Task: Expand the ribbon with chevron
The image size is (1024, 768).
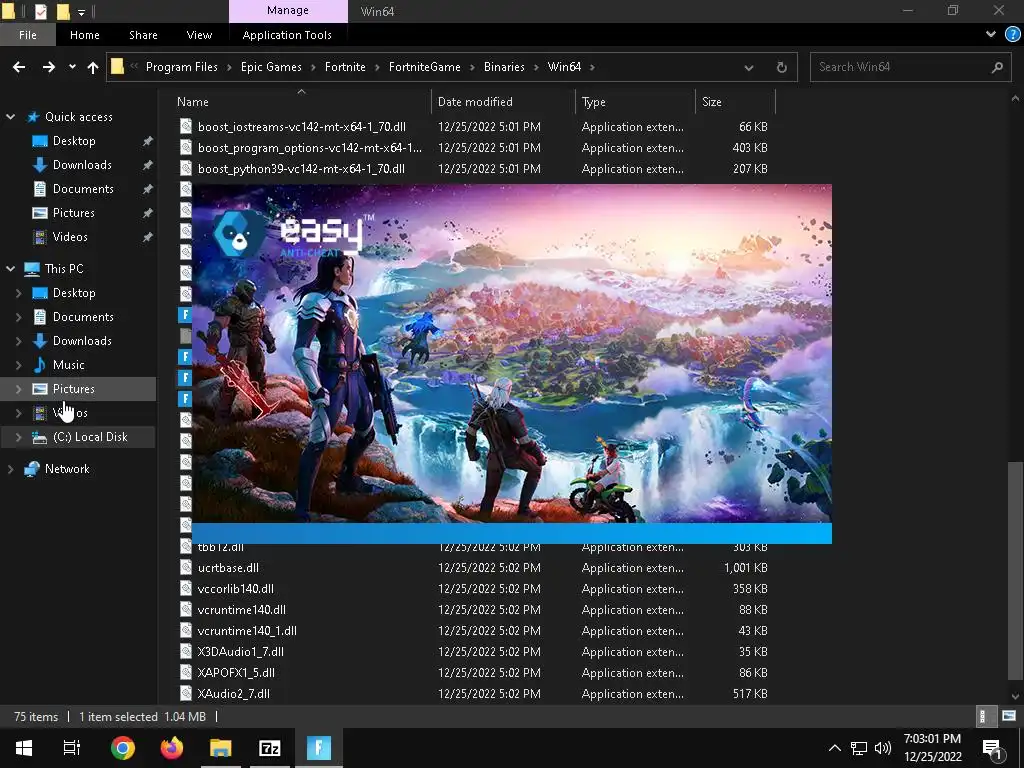Action: point(991,34)
